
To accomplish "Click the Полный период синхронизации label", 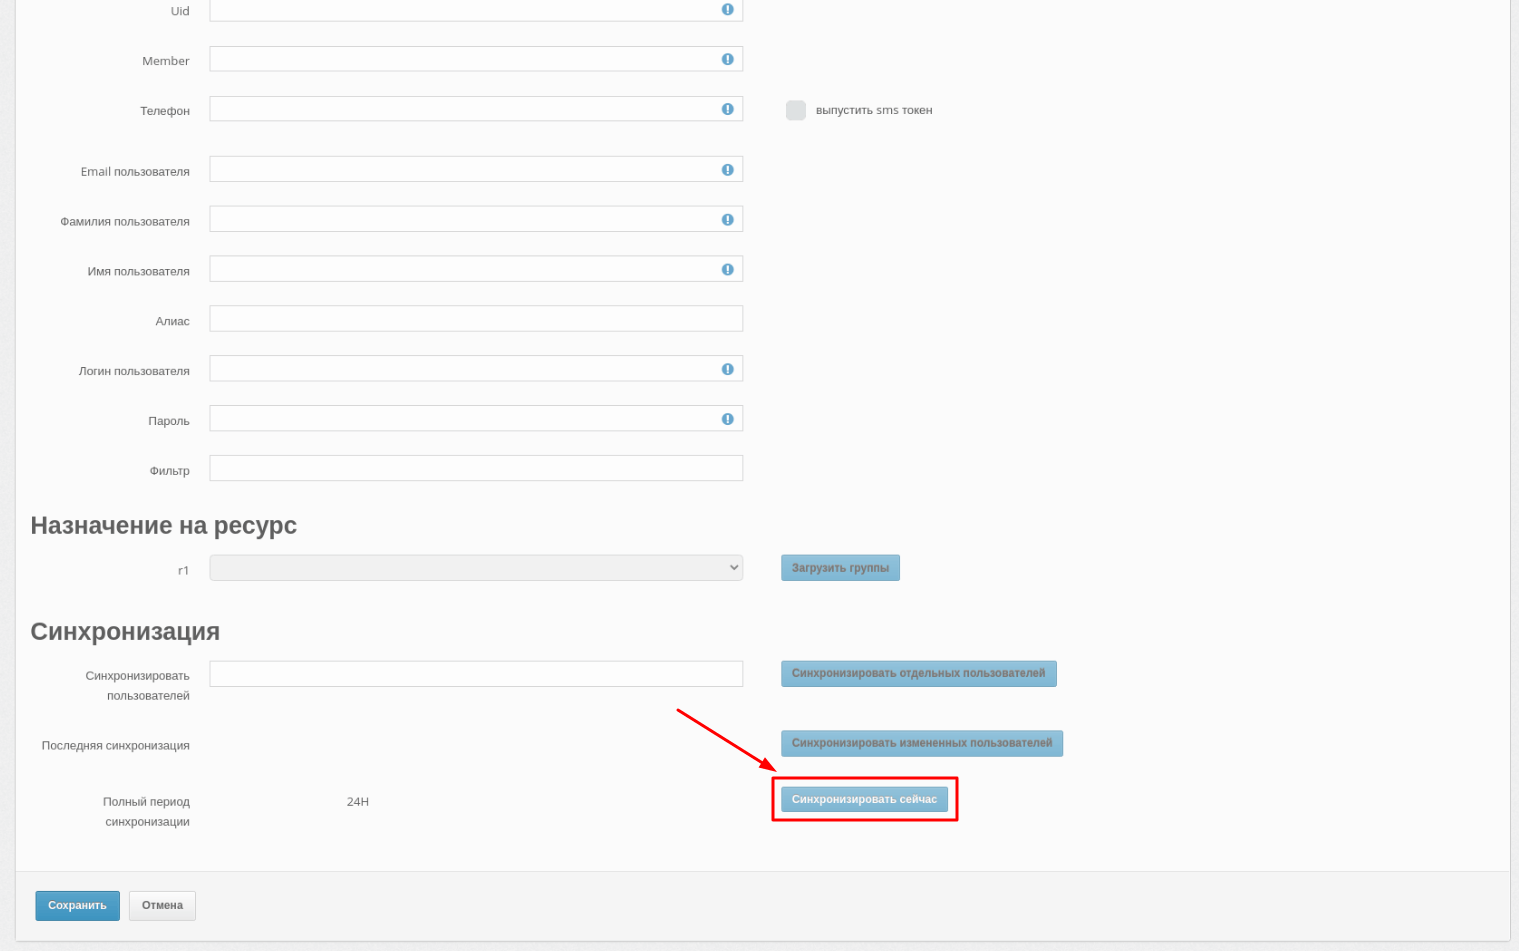I will tap(146, 812).
